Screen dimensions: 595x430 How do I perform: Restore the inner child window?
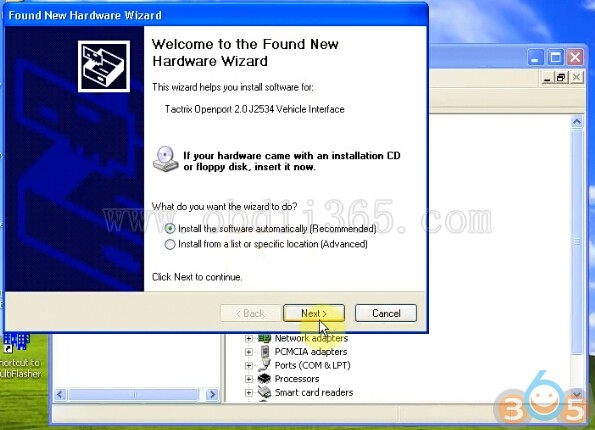(x=561, y=78)
